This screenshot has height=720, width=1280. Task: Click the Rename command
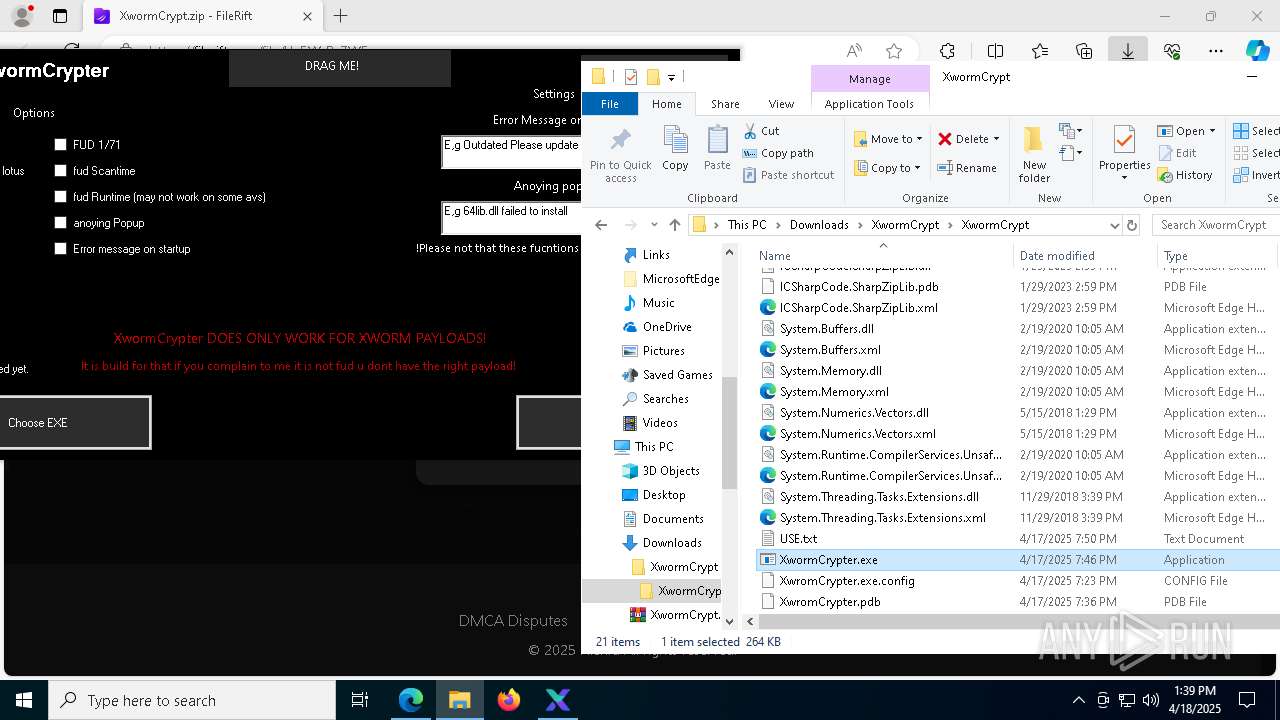(967, 168)
